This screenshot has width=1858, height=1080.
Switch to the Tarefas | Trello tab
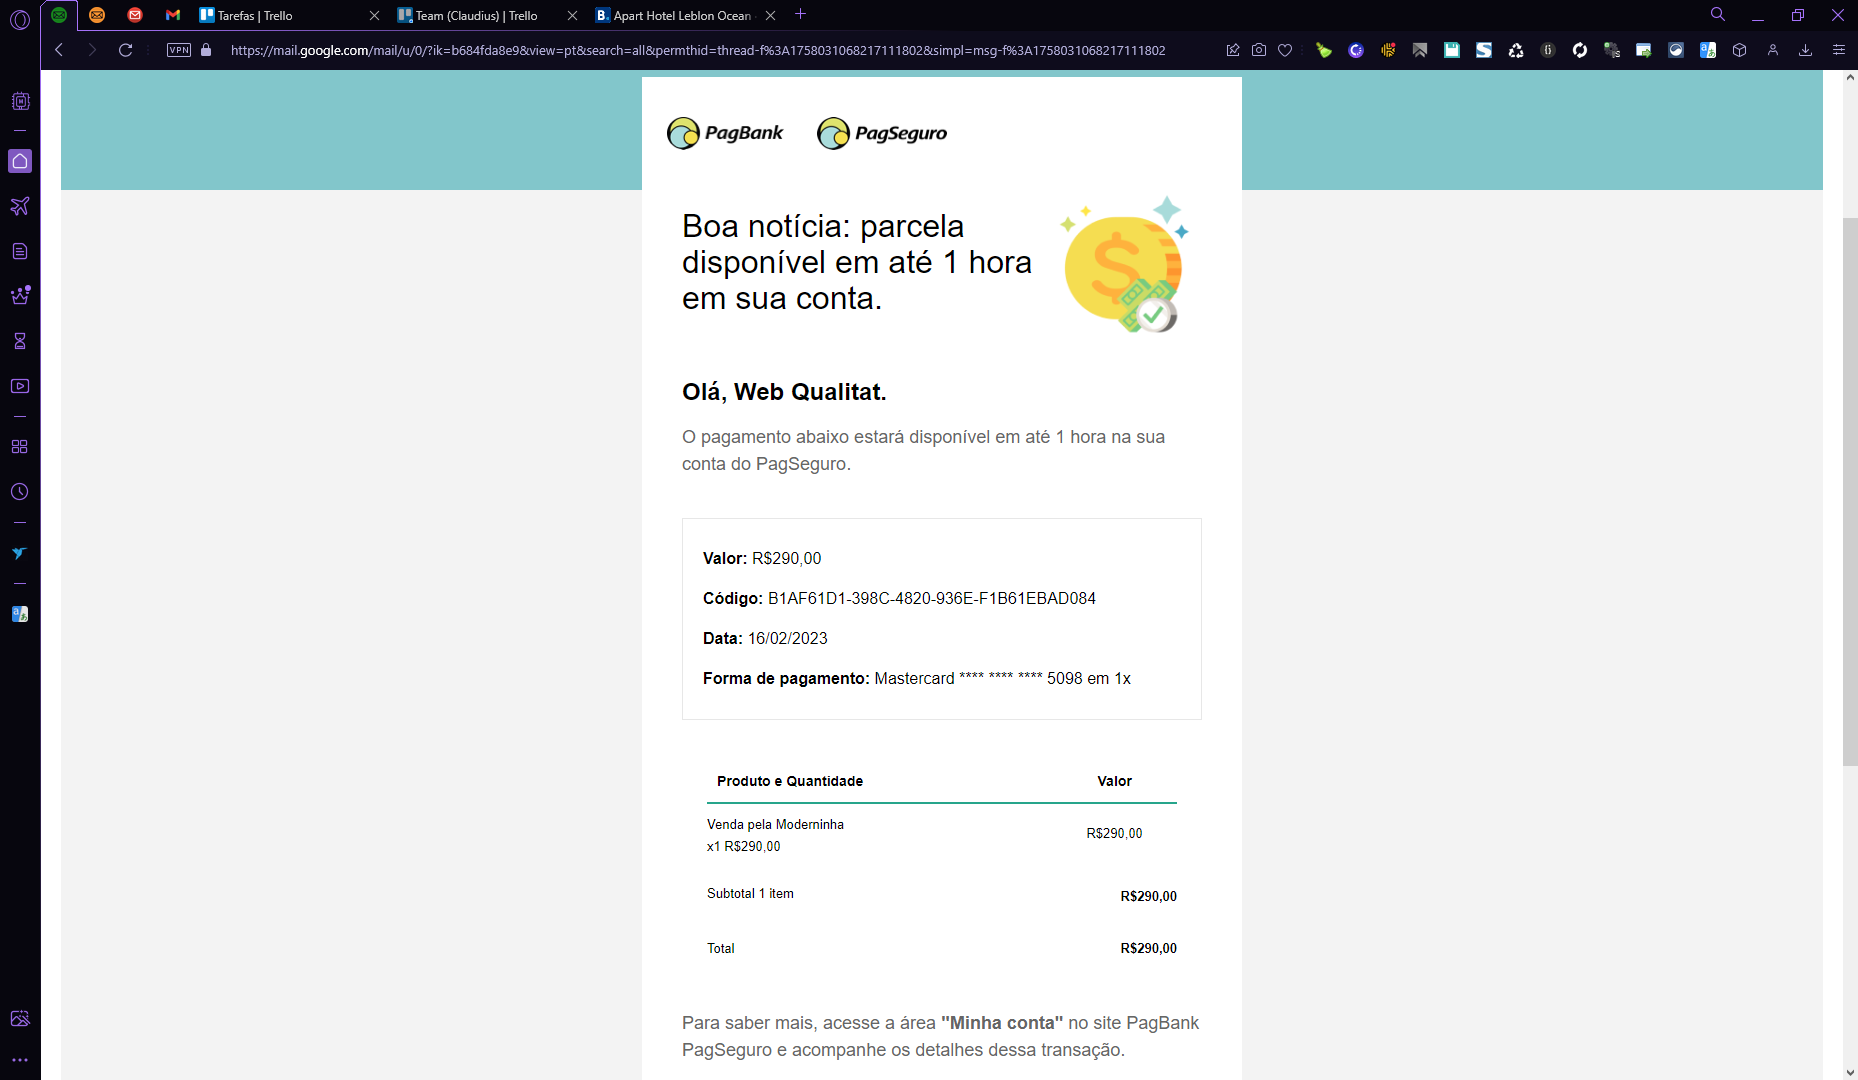[290, 15]
